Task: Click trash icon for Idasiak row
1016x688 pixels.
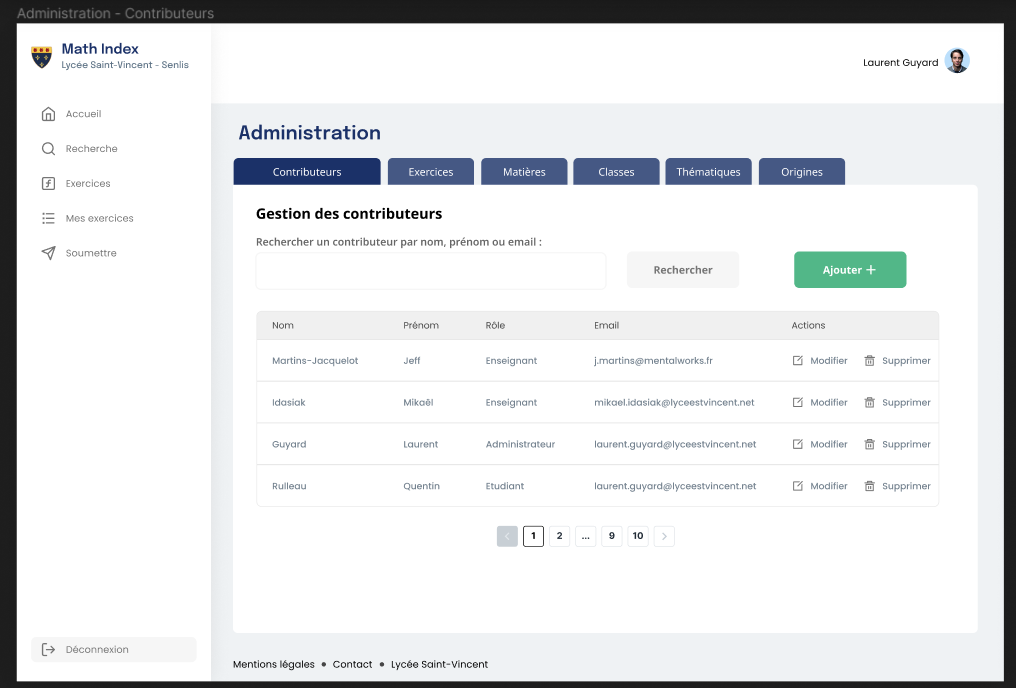Action: 869,403
